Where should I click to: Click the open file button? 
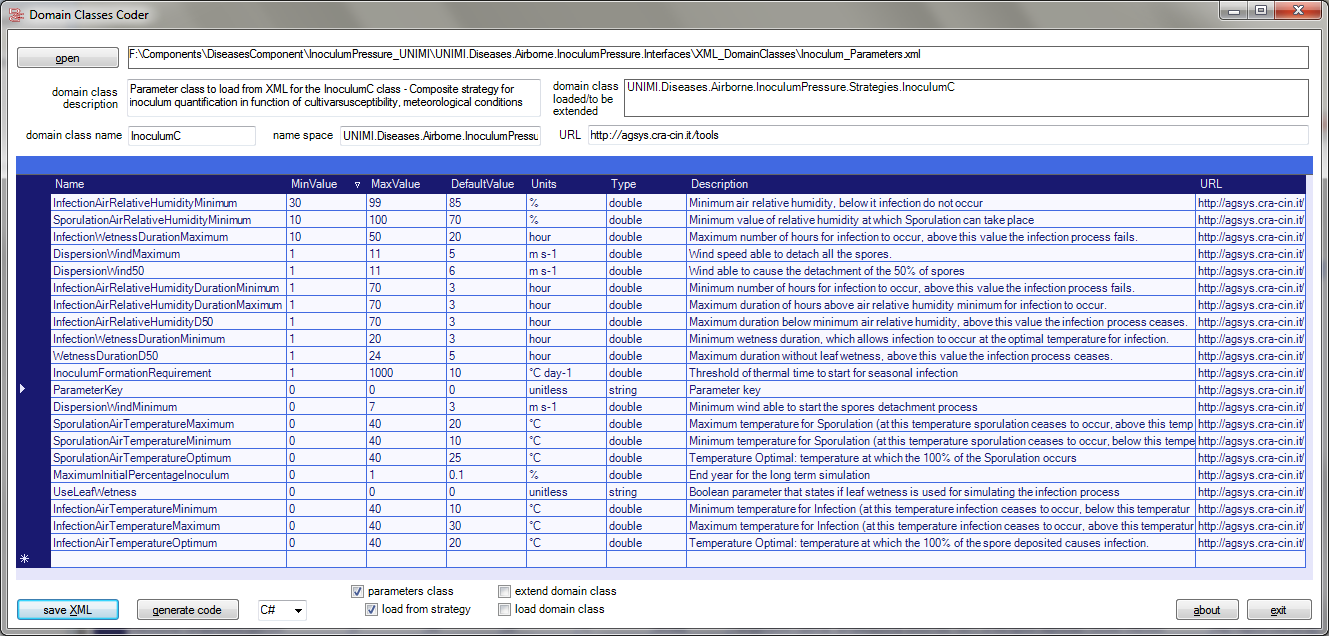pos(68,58)
